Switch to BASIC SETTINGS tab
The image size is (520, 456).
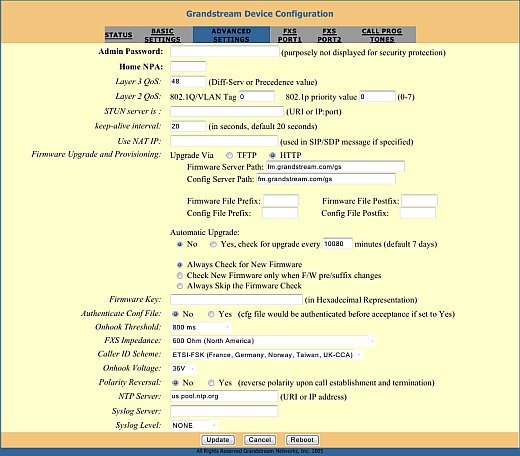coord(162,35)
